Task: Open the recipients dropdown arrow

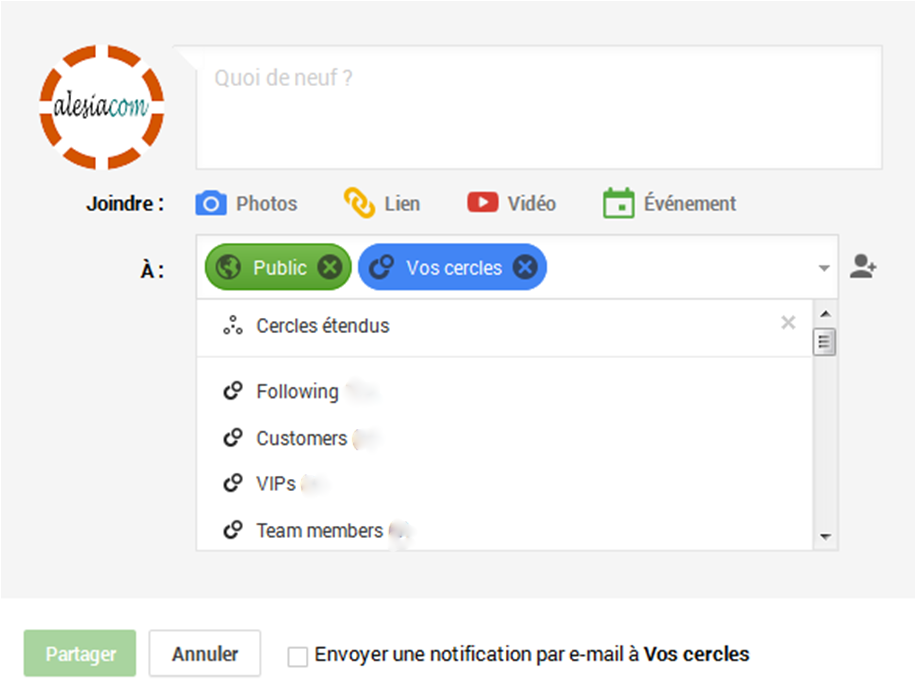Action: click(823, 268)
